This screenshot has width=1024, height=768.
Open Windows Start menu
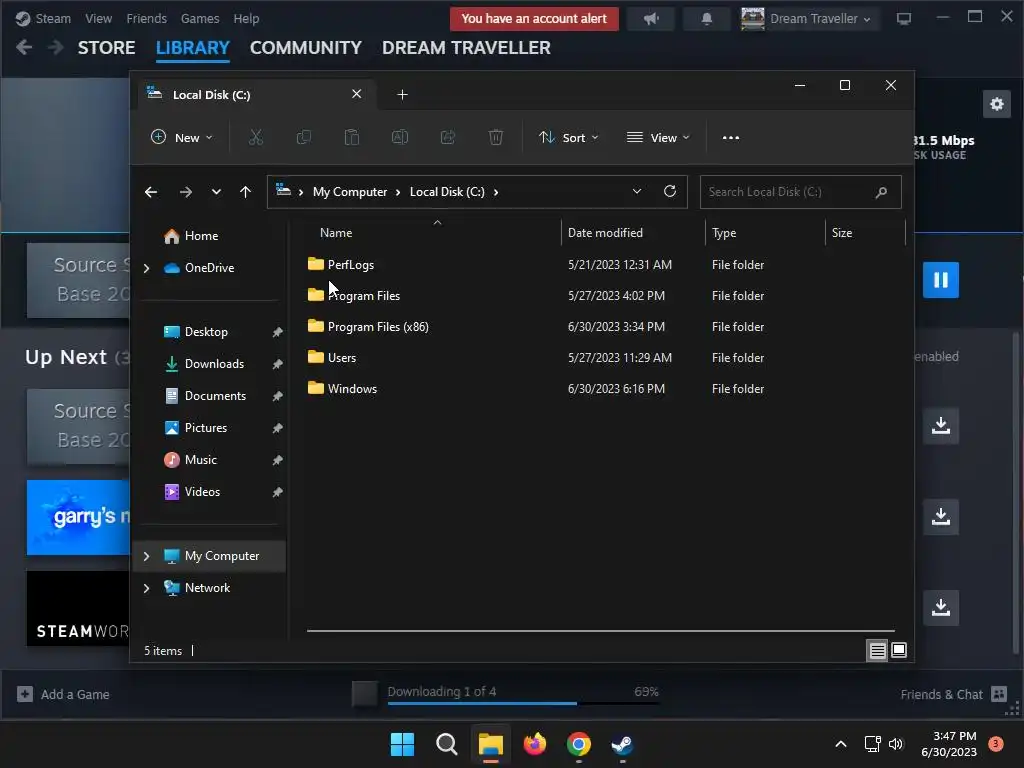402,744
